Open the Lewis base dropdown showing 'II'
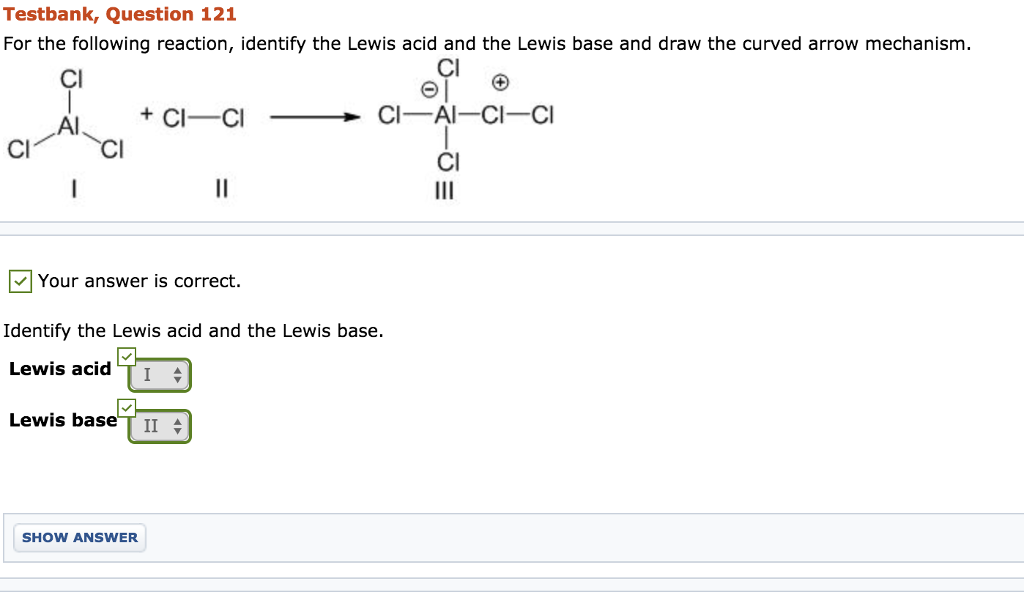1024x595 pixels. [159, 426]
